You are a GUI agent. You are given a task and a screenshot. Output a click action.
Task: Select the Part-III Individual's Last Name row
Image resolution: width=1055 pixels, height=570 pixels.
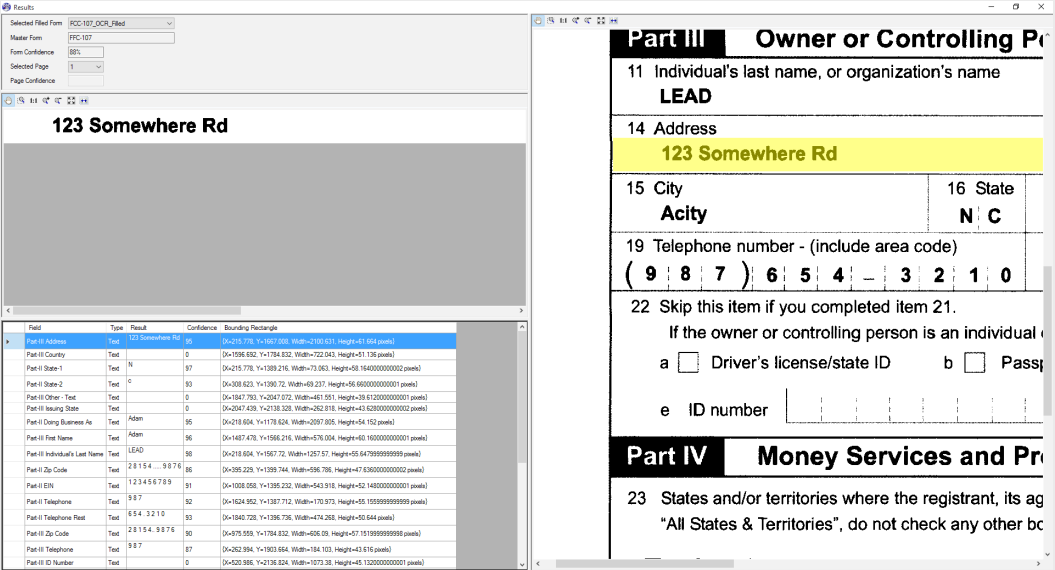pyautogui.click(x=65, y=454)
